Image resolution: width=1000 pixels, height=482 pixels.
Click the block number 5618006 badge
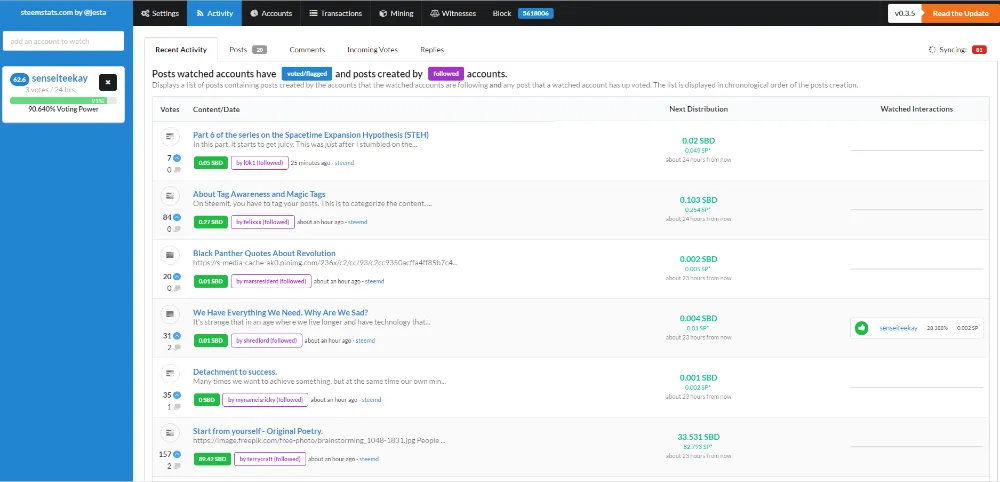pyautogui.click(x=535, y=13)
